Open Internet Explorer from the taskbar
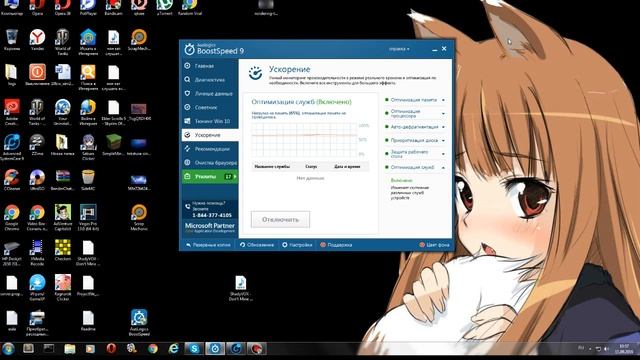The height and width of the screenshot is (360, 640). pyautogui.click(x=173, y=349)
